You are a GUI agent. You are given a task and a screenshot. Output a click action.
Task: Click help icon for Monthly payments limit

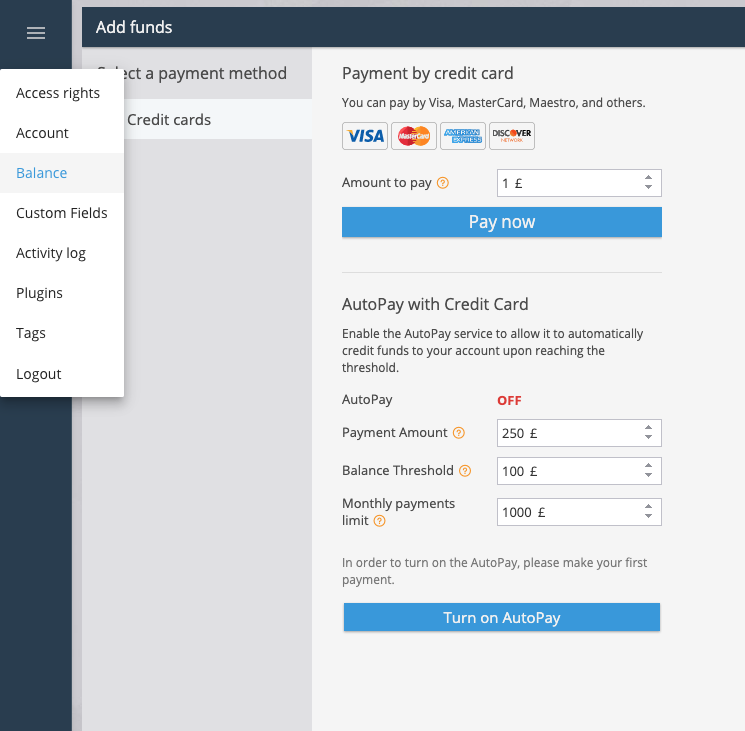click(x=380, y=521)
